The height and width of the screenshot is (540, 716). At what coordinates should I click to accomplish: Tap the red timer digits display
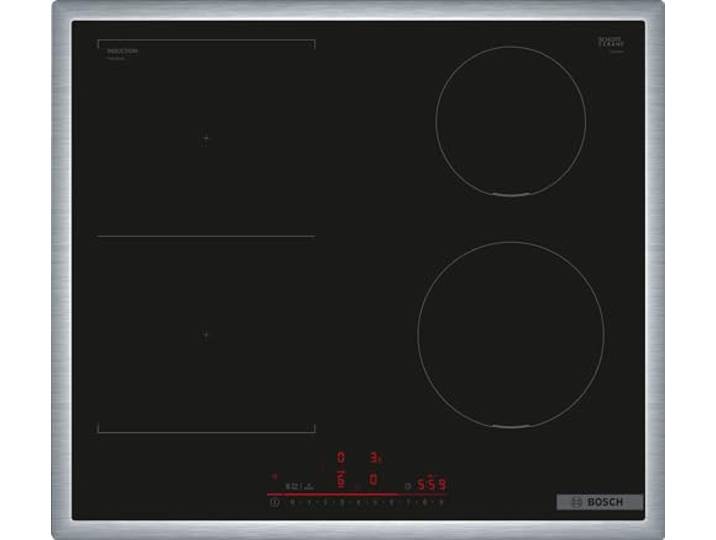(x=432, y=484)
